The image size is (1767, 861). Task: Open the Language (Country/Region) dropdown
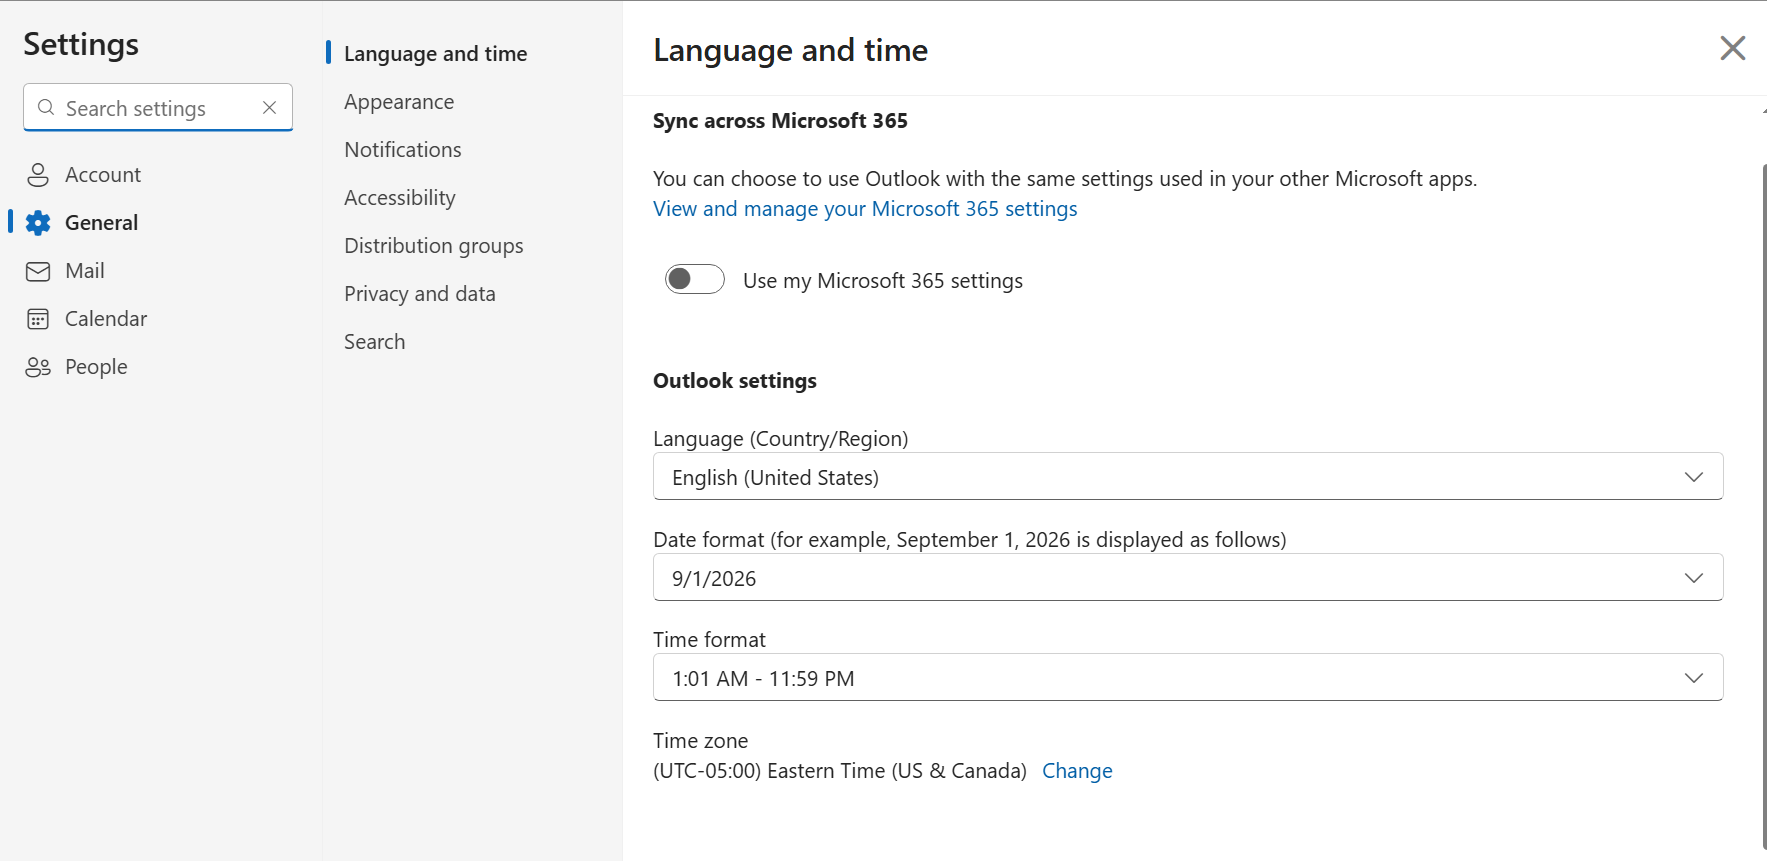[x=1188, y=477]
